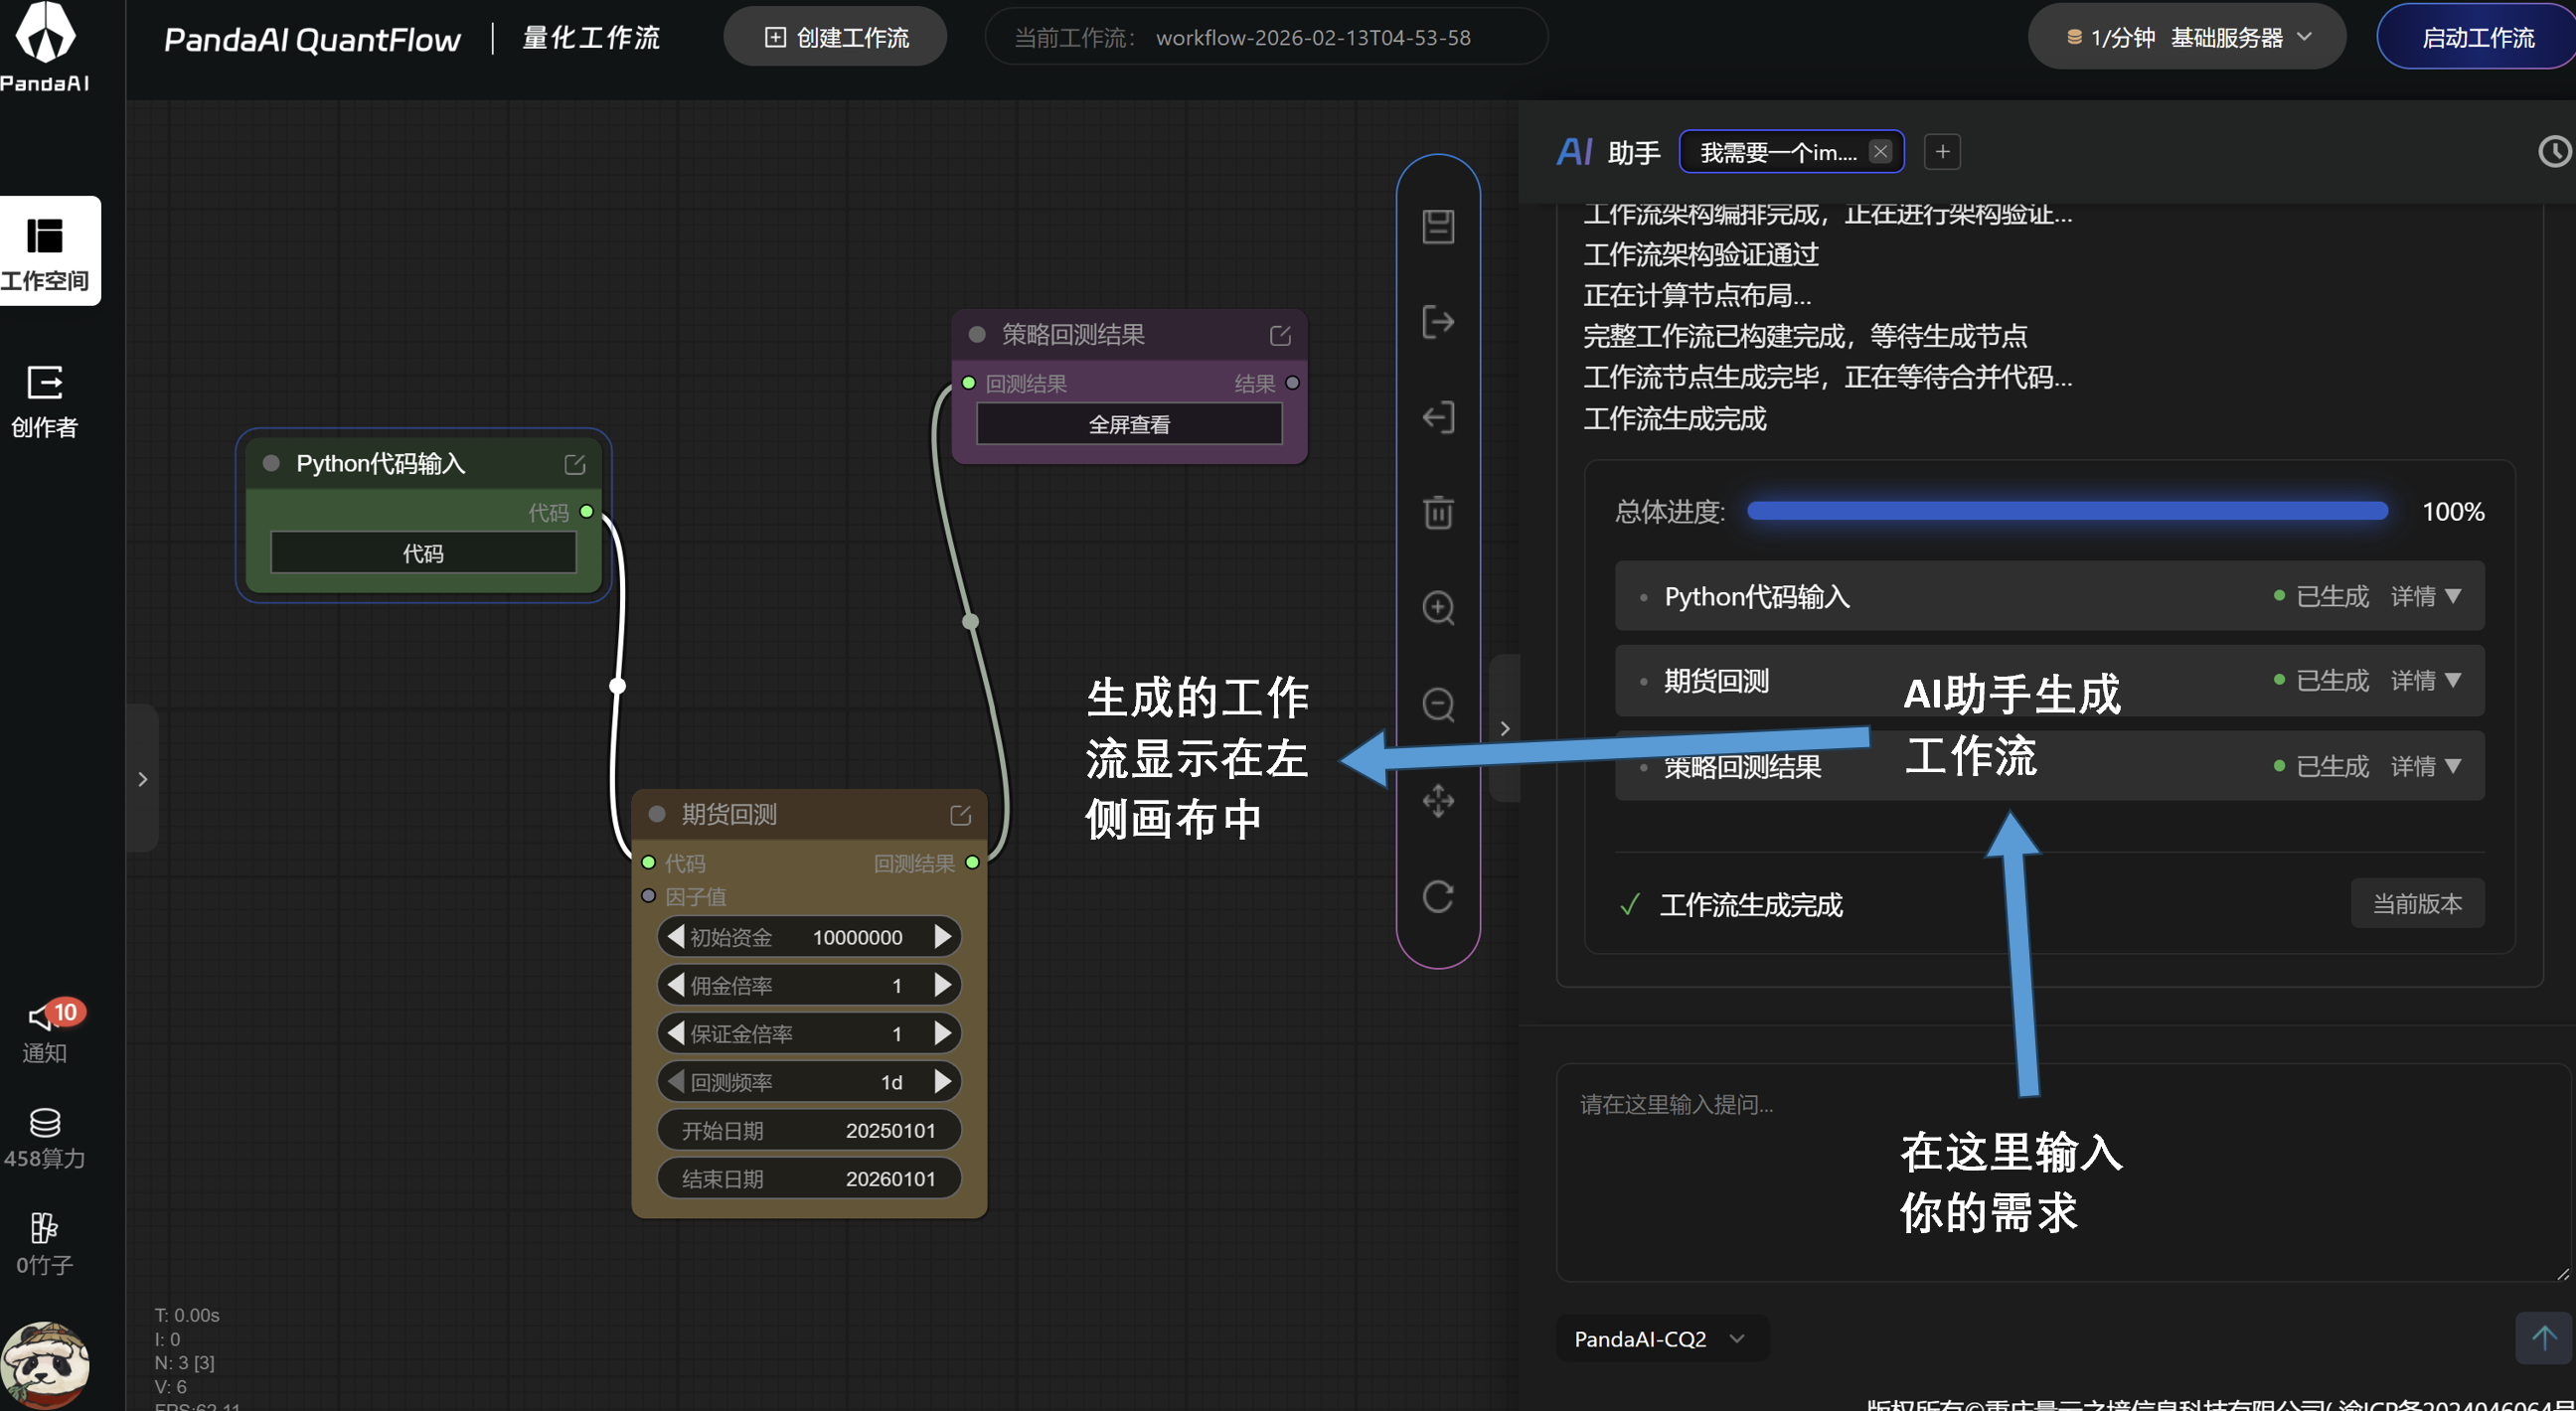Click the refresh icon in canvas toolbar
Screen dimensions: 2576x1411
1438,896
